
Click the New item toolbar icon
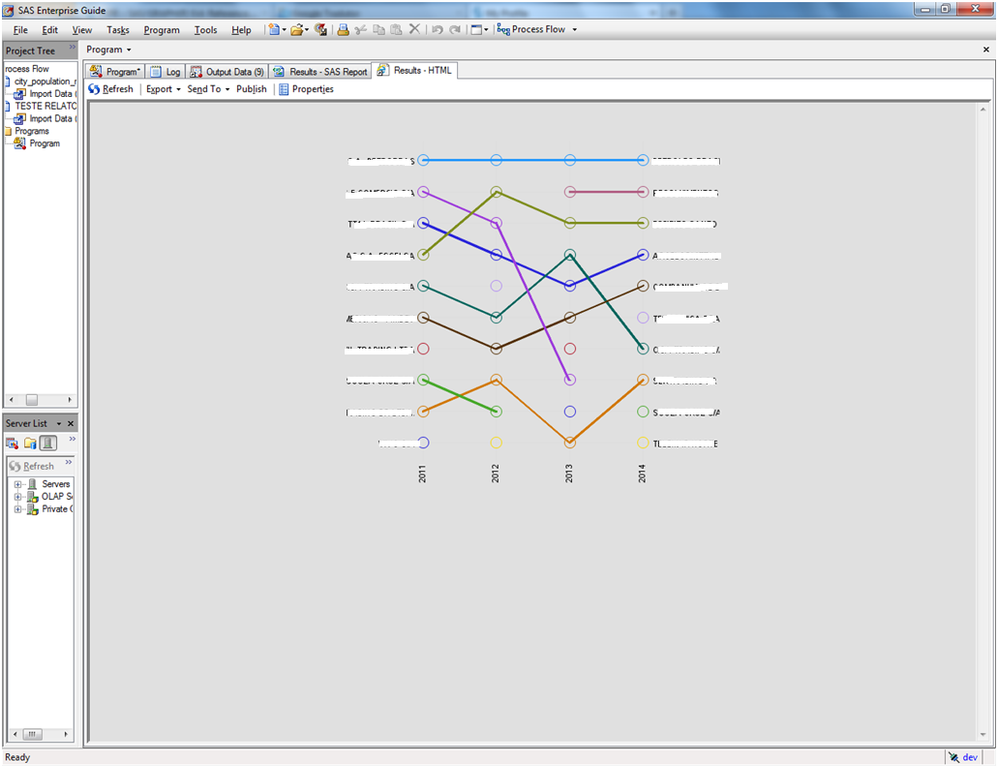pyautogui.click(x=274, y=29)
